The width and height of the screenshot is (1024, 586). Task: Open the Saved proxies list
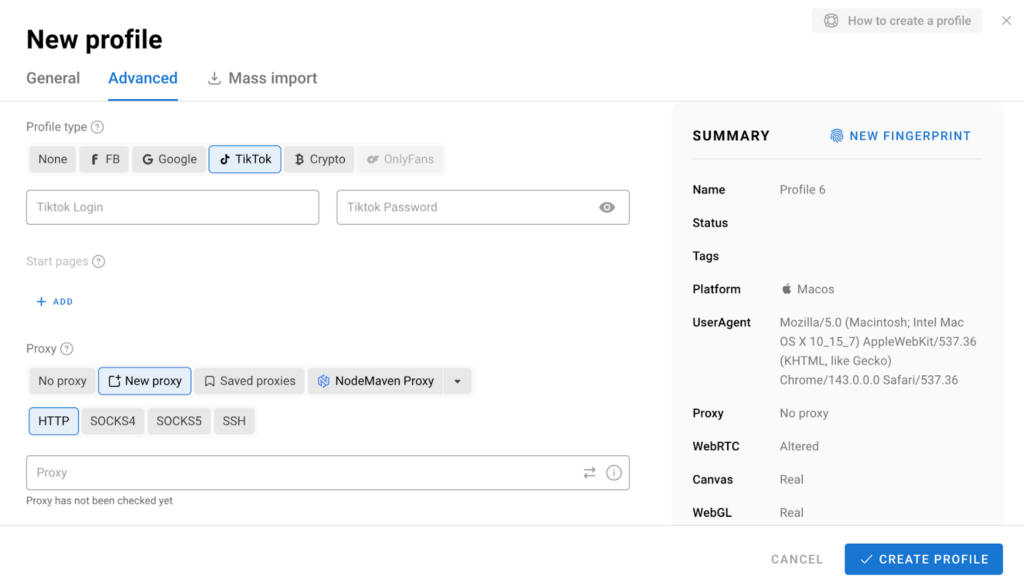click(x=248, y=381)
